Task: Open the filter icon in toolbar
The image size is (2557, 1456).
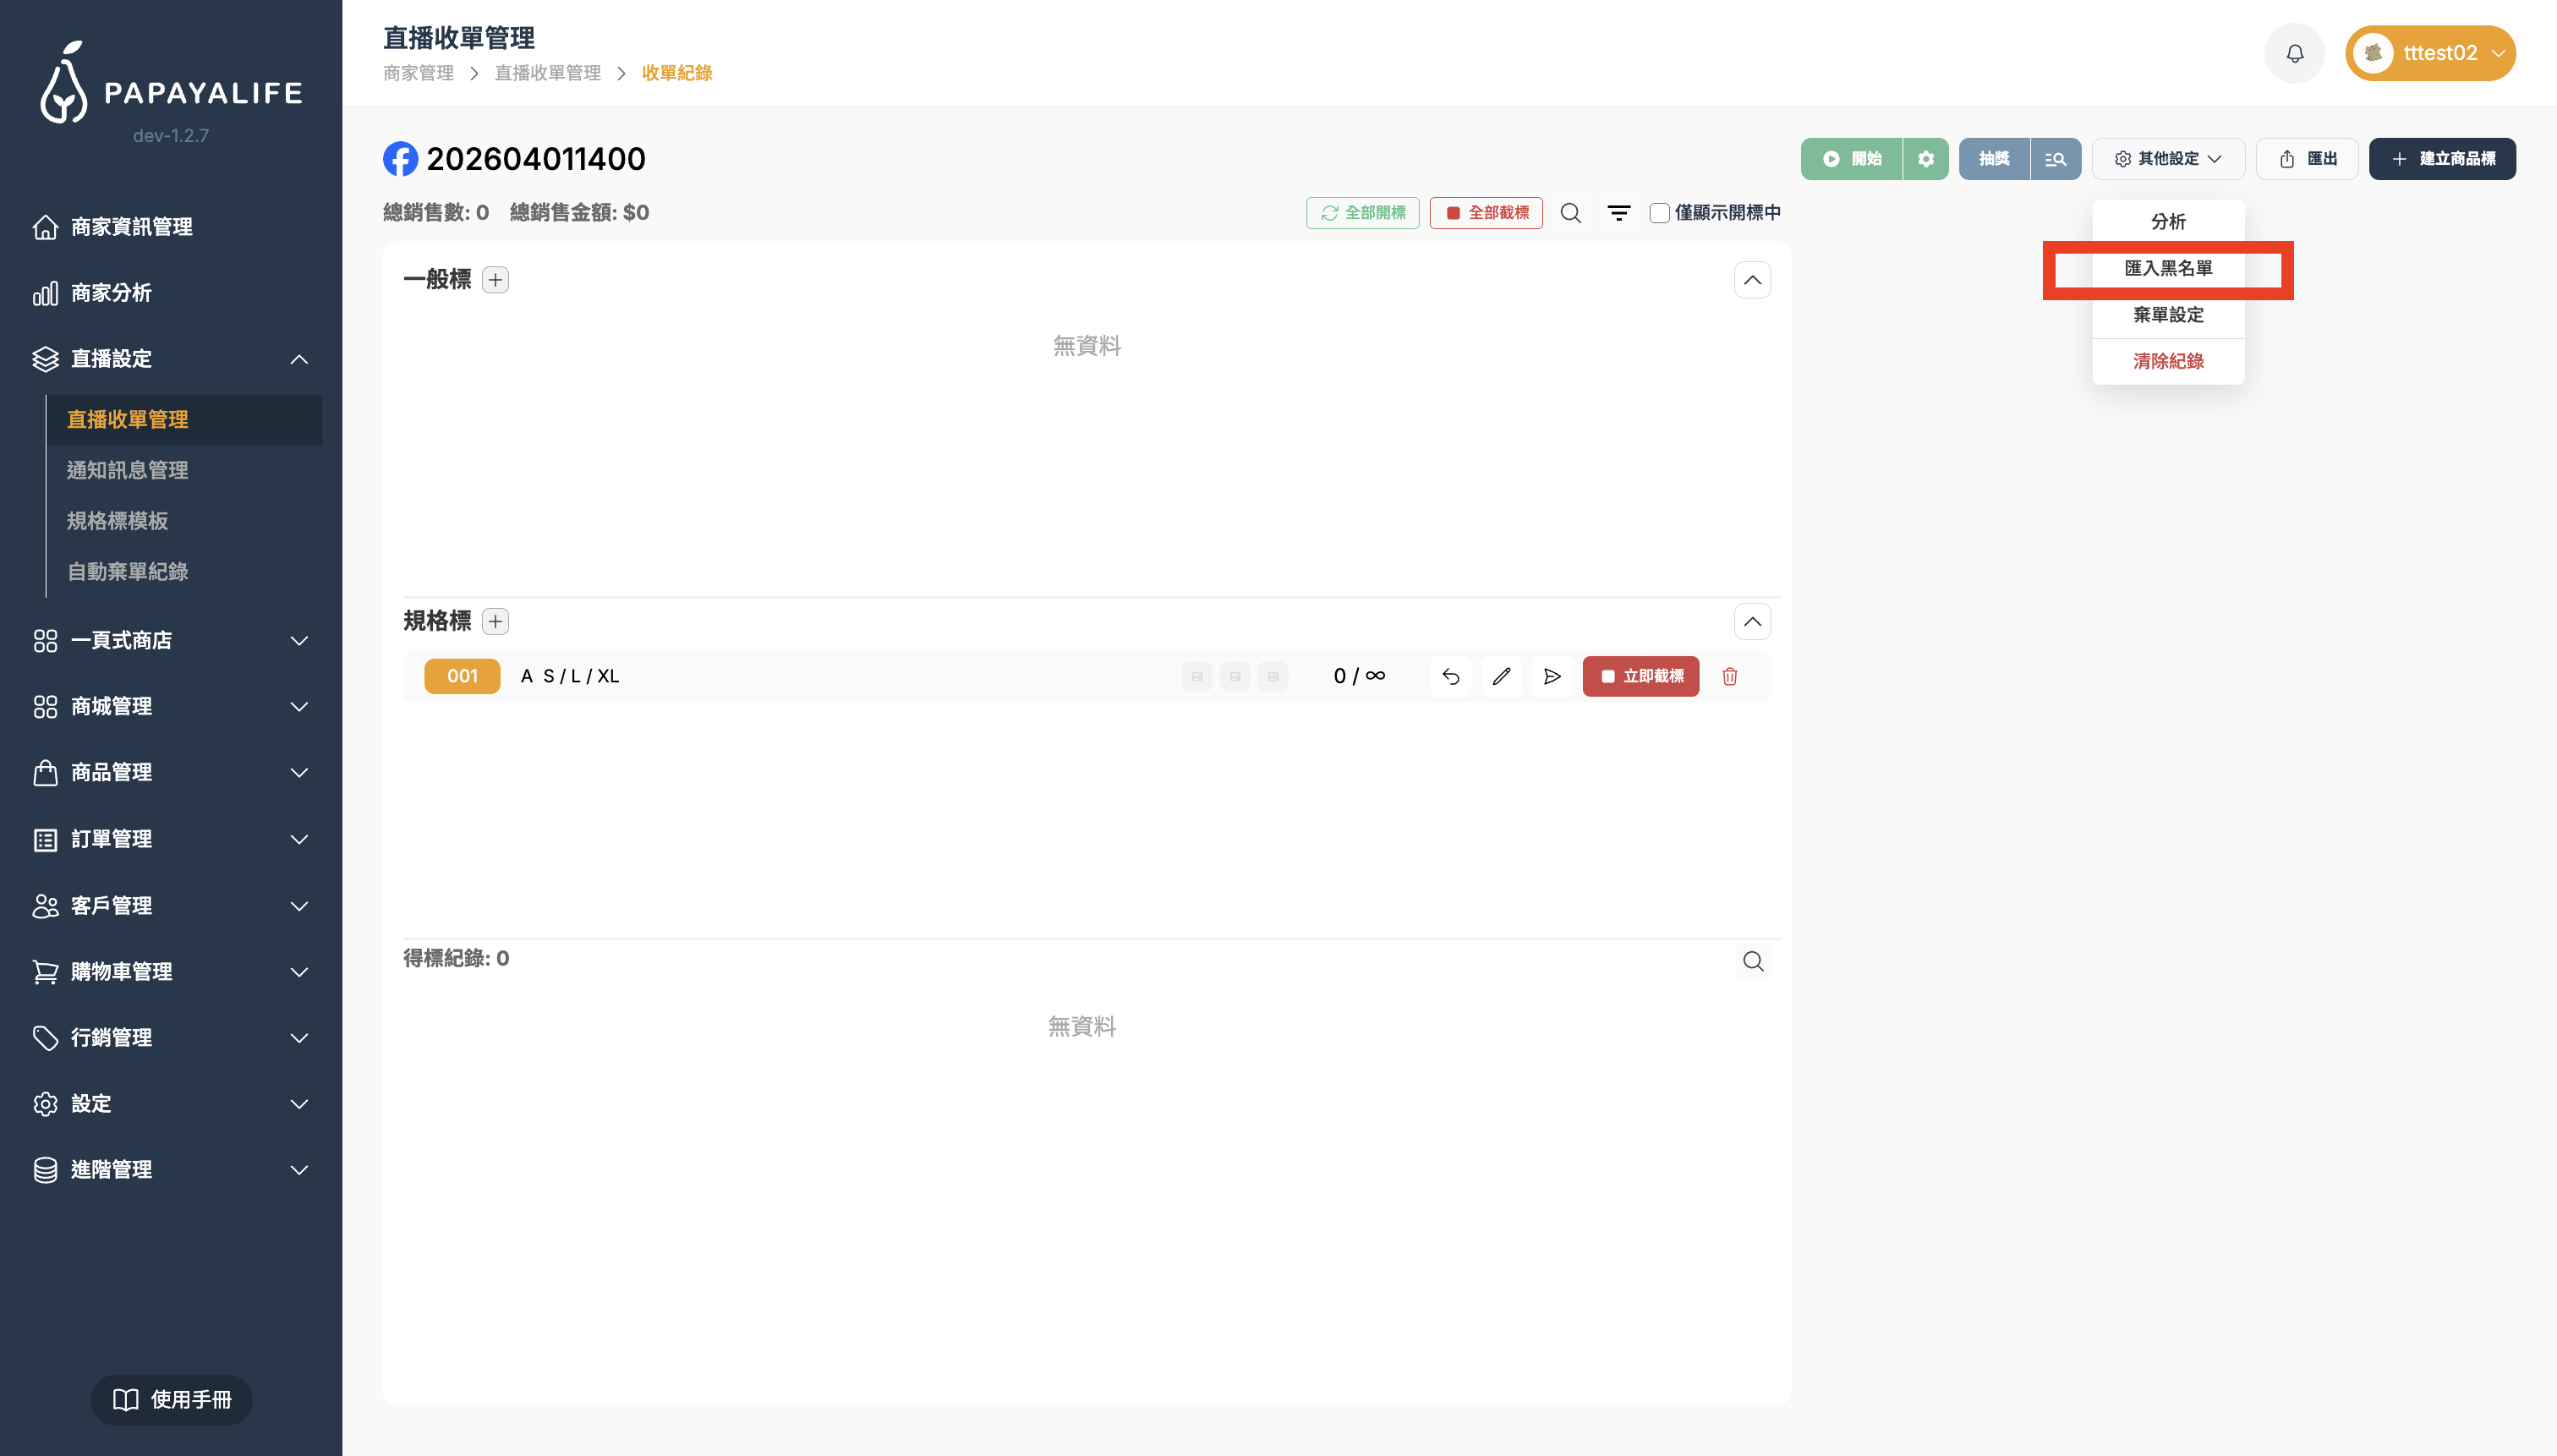Action: 1618,213
